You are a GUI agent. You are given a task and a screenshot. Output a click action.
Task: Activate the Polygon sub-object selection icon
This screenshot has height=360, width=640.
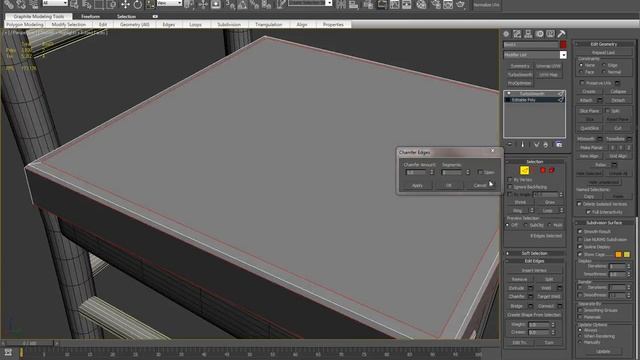click(x=543, y=170)
